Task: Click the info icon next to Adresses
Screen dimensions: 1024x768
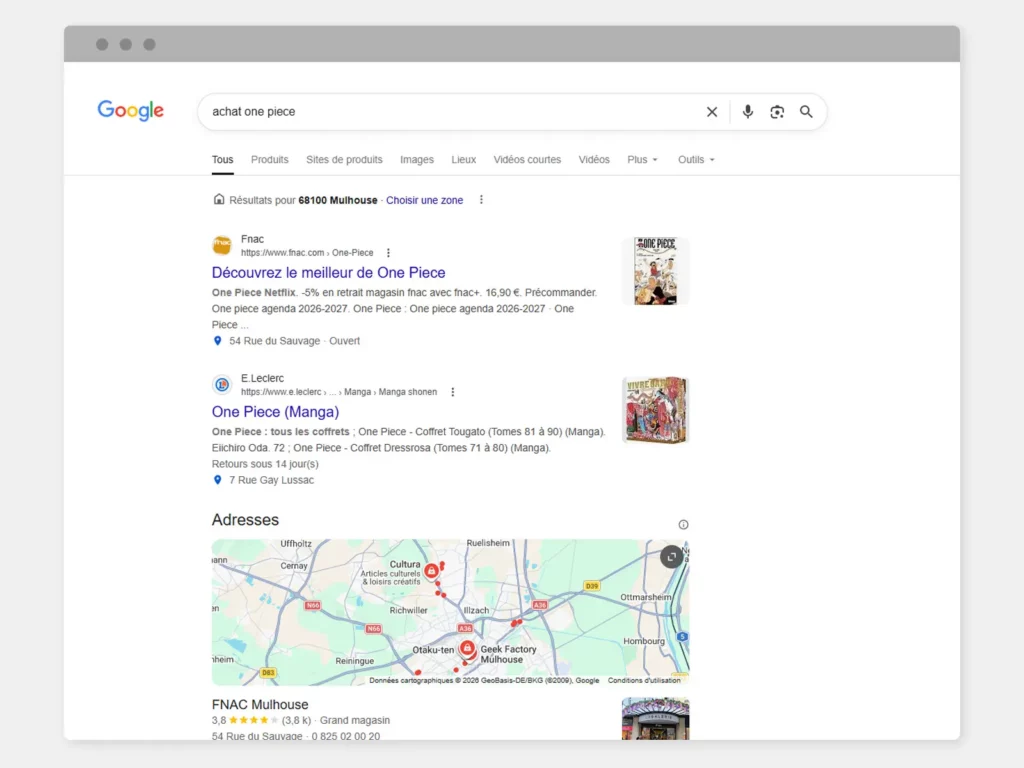Action: click(x=683, y=524)
